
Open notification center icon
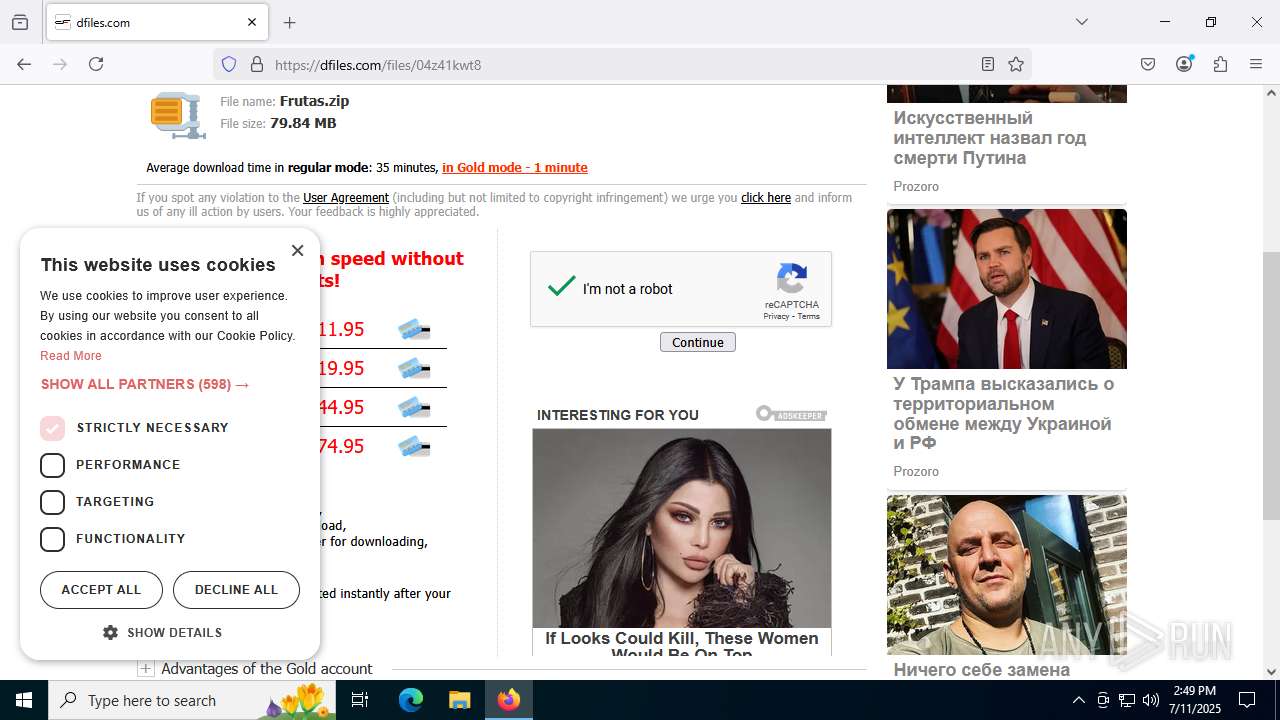[1247, 700]
